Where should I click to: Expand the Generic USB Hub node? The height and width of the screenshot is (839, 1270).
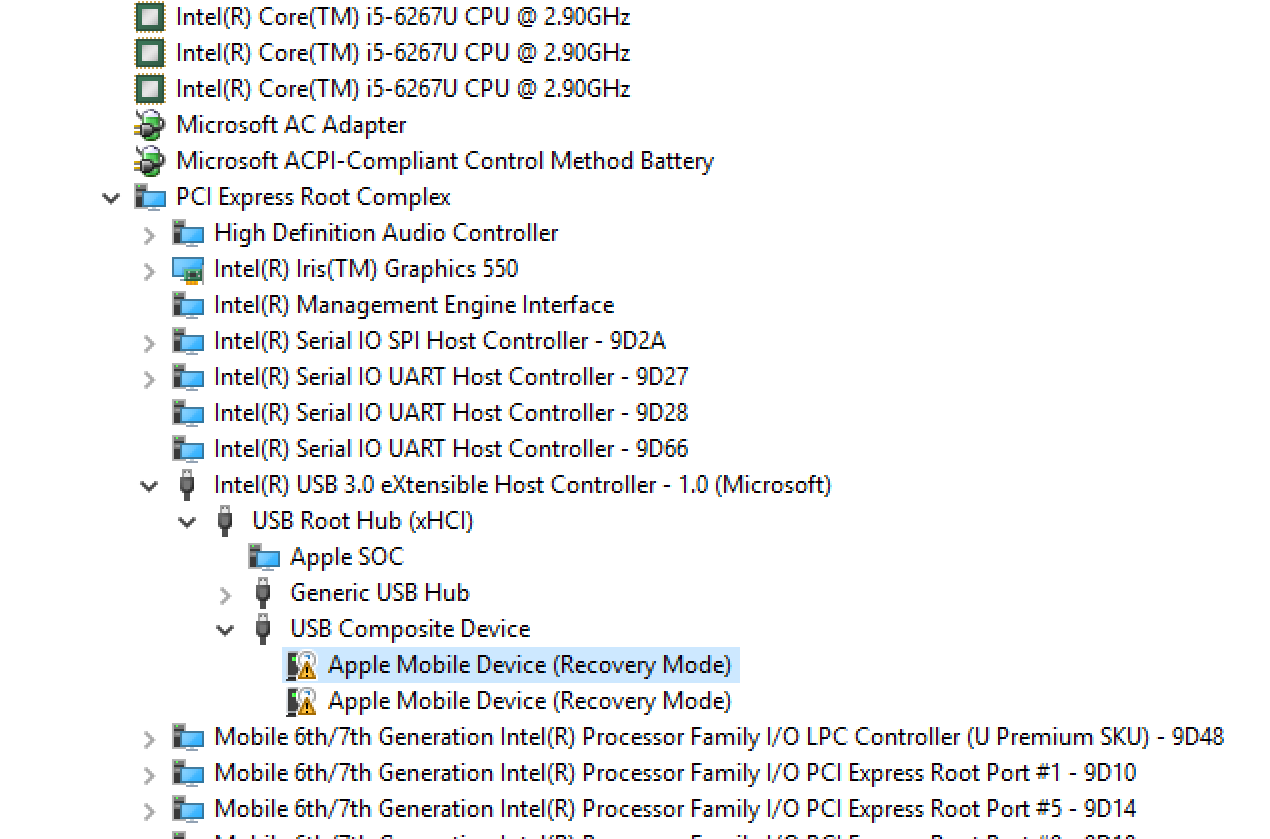[x=225, y=594]
